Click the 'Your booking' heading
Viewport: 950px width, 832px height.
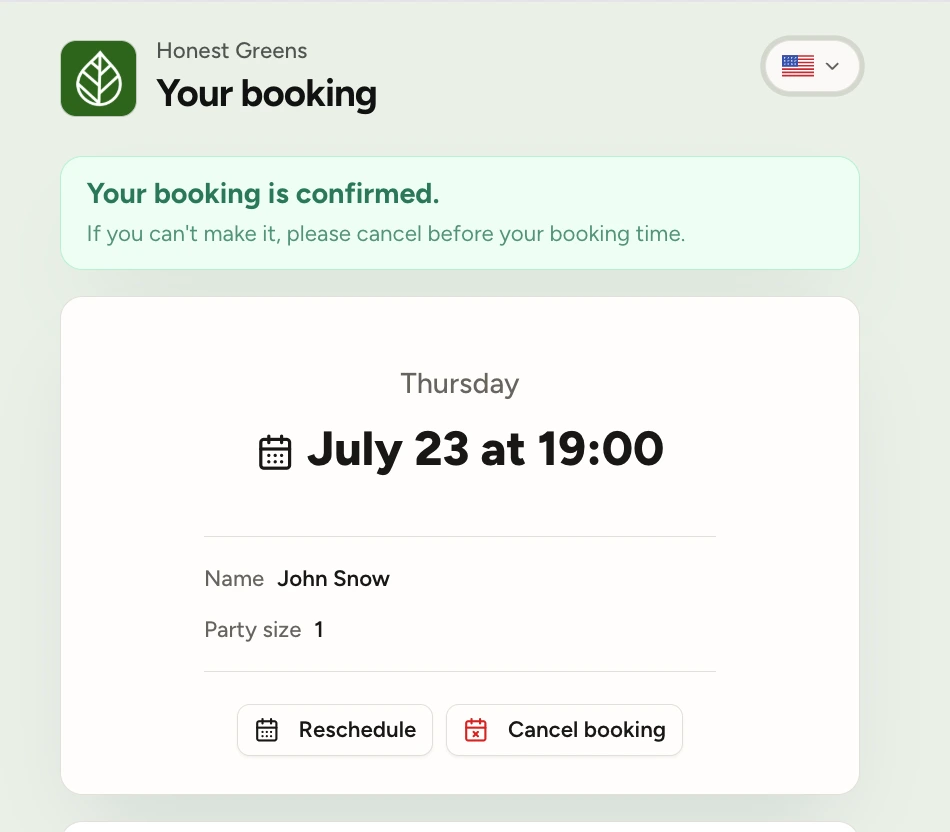pyautogui.click(x=267, y=93)
